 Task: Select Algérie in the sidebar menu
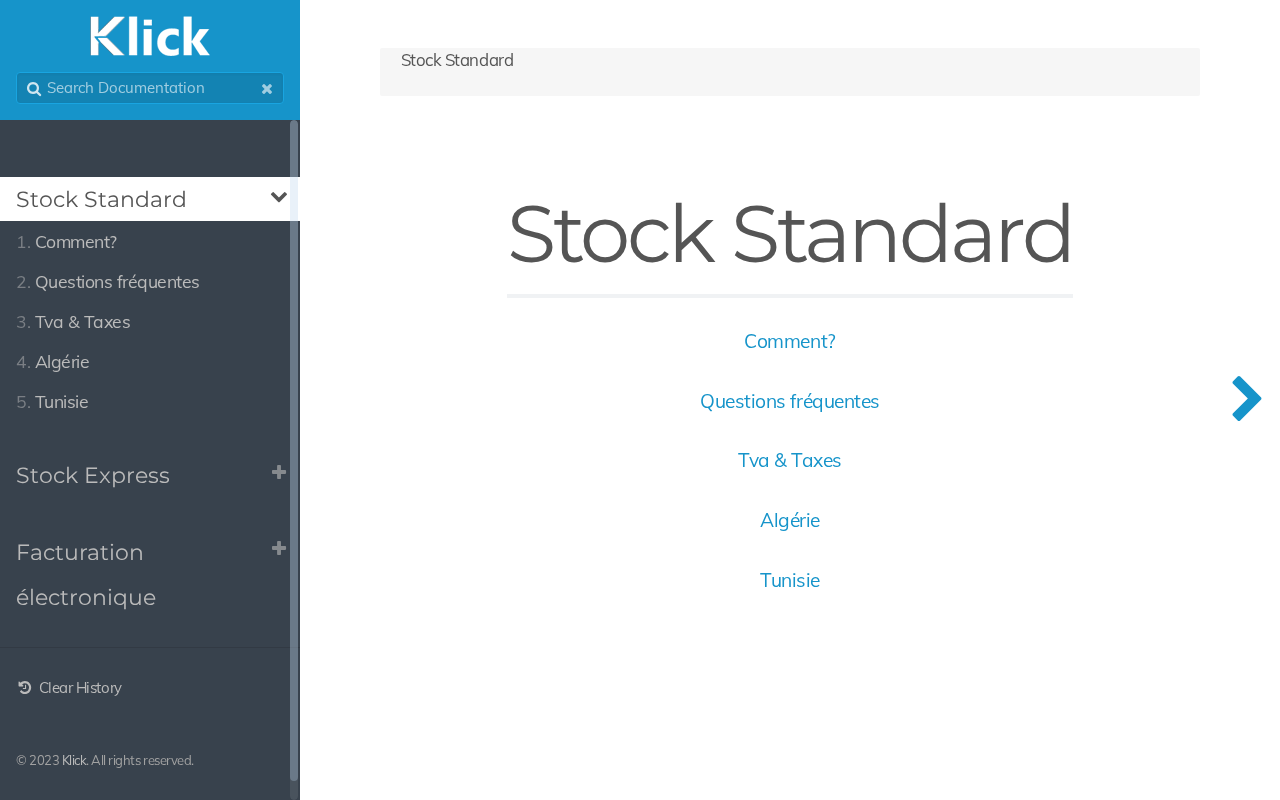(62, 362)
